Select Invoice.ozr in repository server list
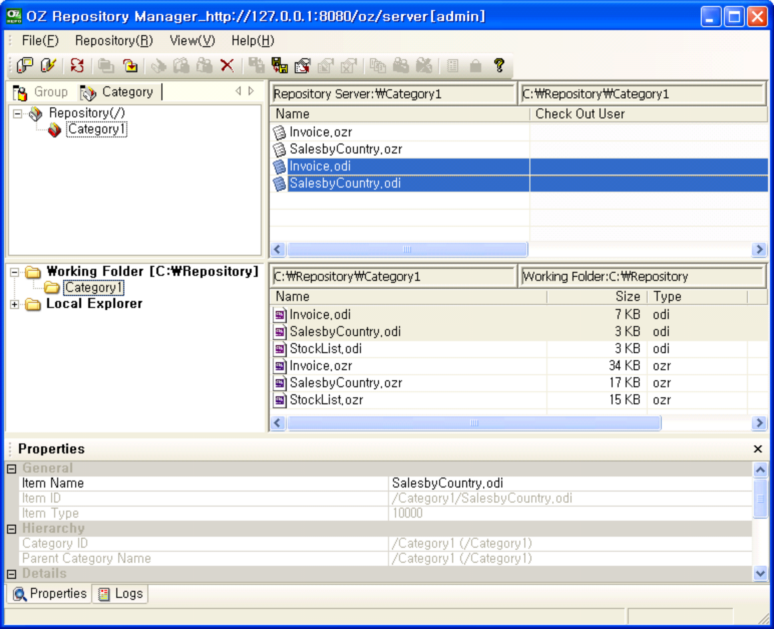This screenshot has width=774, height=629. (x=321, y=132)
